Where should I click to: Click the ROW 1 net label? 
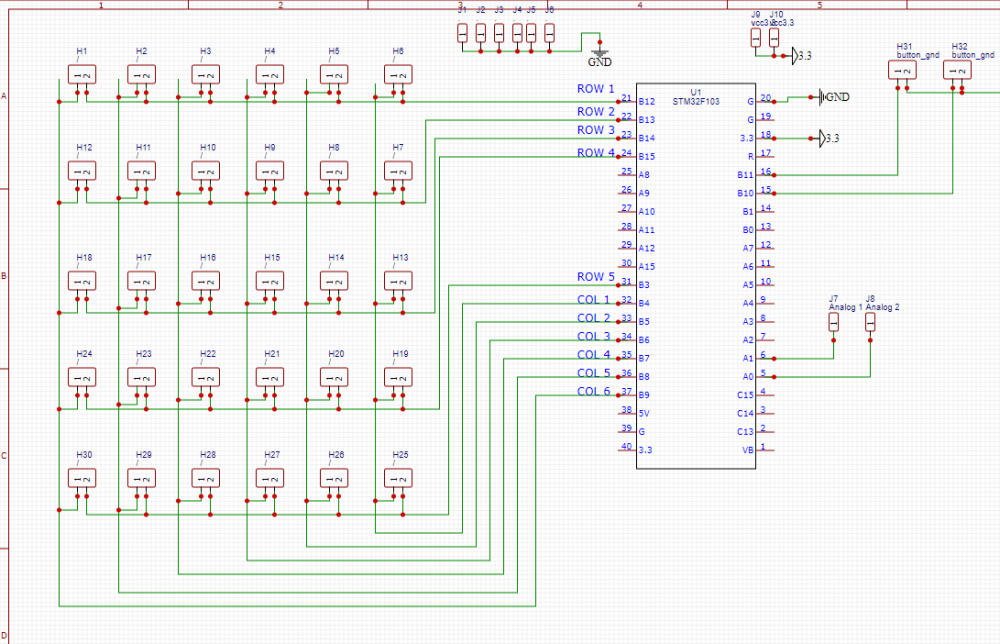click(596, 89)
